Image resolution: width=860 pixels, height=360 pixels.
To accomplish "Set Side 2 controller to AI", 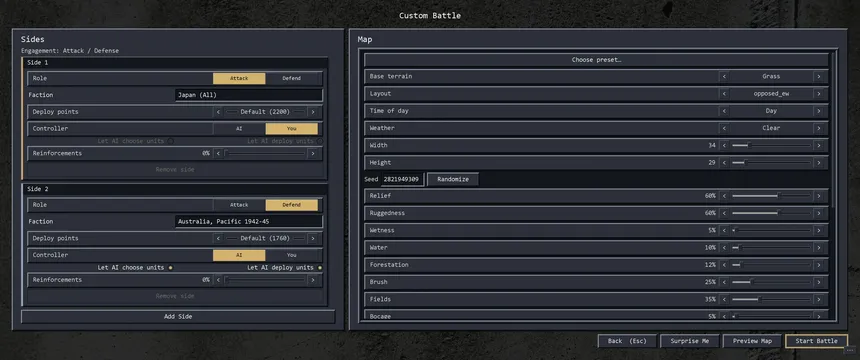I will click(x=239, y=255).
